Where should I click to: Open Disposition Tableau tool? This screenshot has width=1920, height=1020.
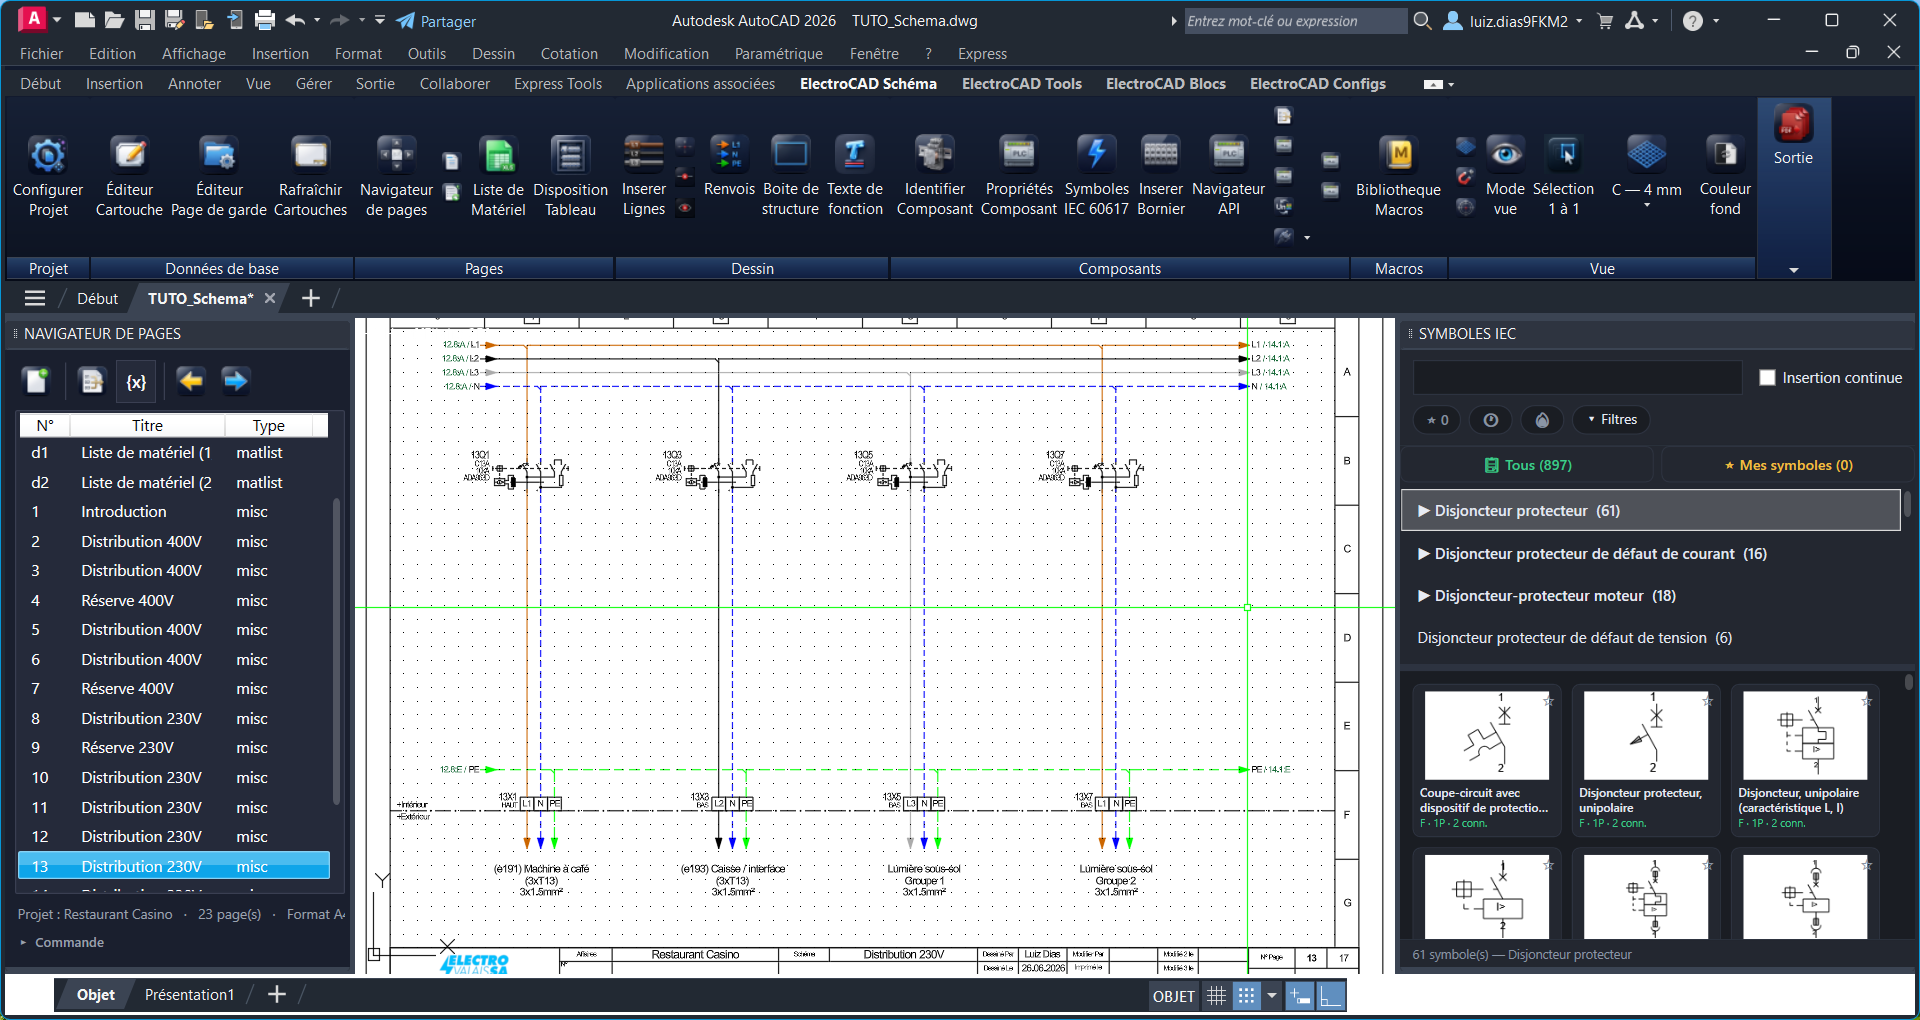tap(570, 176)
